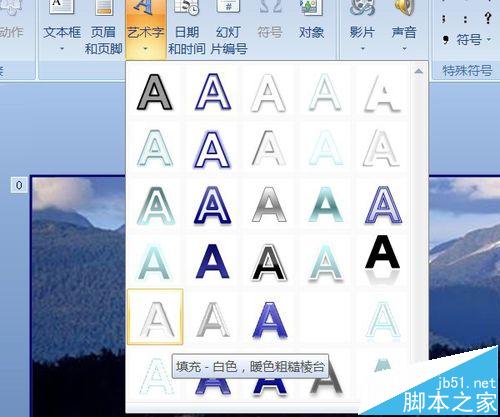The width and height of the screenshot is (500, 417).
Task: Select dotted outline WordArt in bottom row
Action: (x=155, y=376)
